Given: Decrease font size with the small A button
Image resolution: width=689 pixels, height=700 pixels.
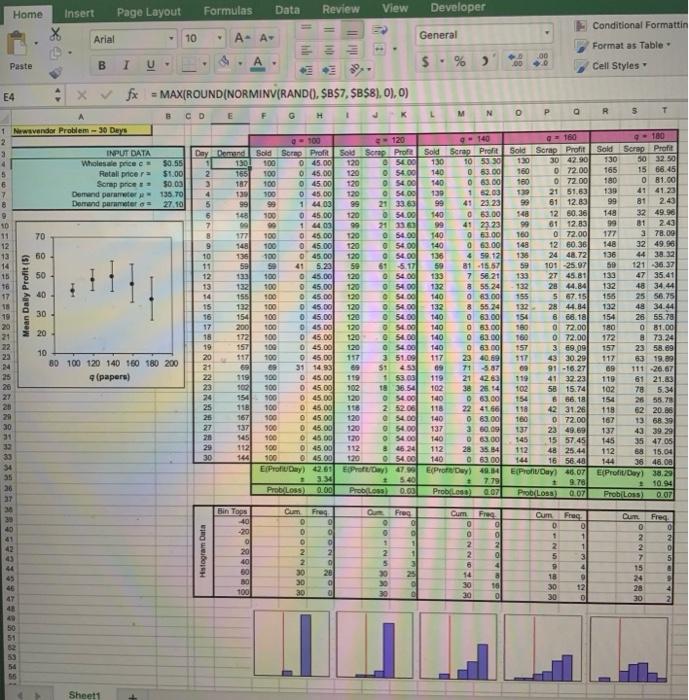Looking at the screenshot, I should coord(267,38).
